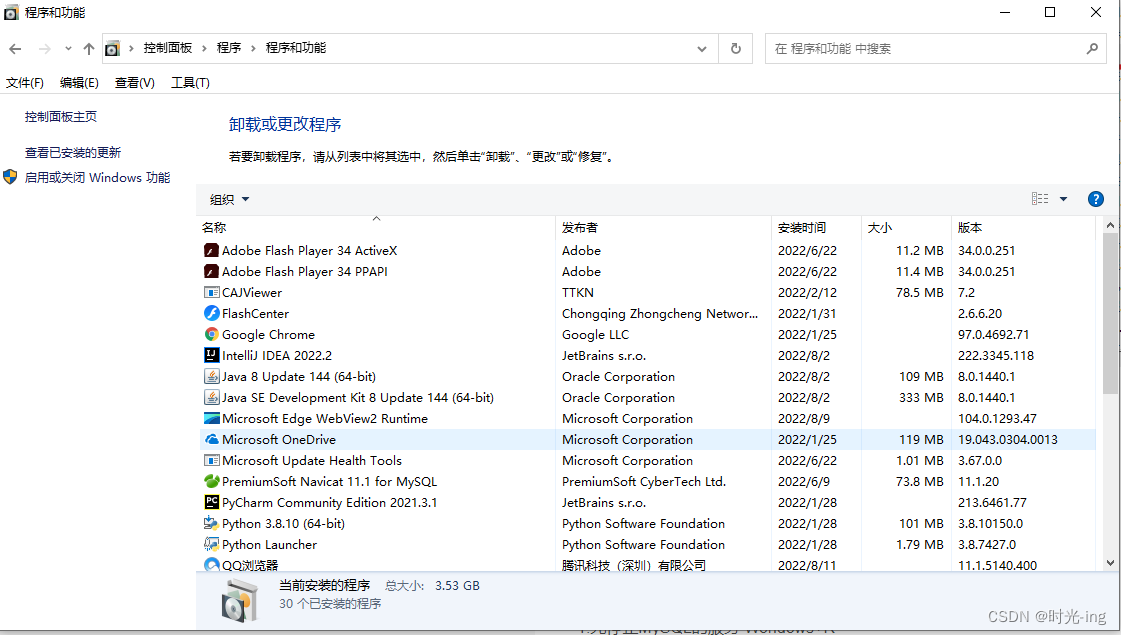Click the Python 3.8.10 program icon
Viewport: 1121px width, 635px height.
[212, 523]
